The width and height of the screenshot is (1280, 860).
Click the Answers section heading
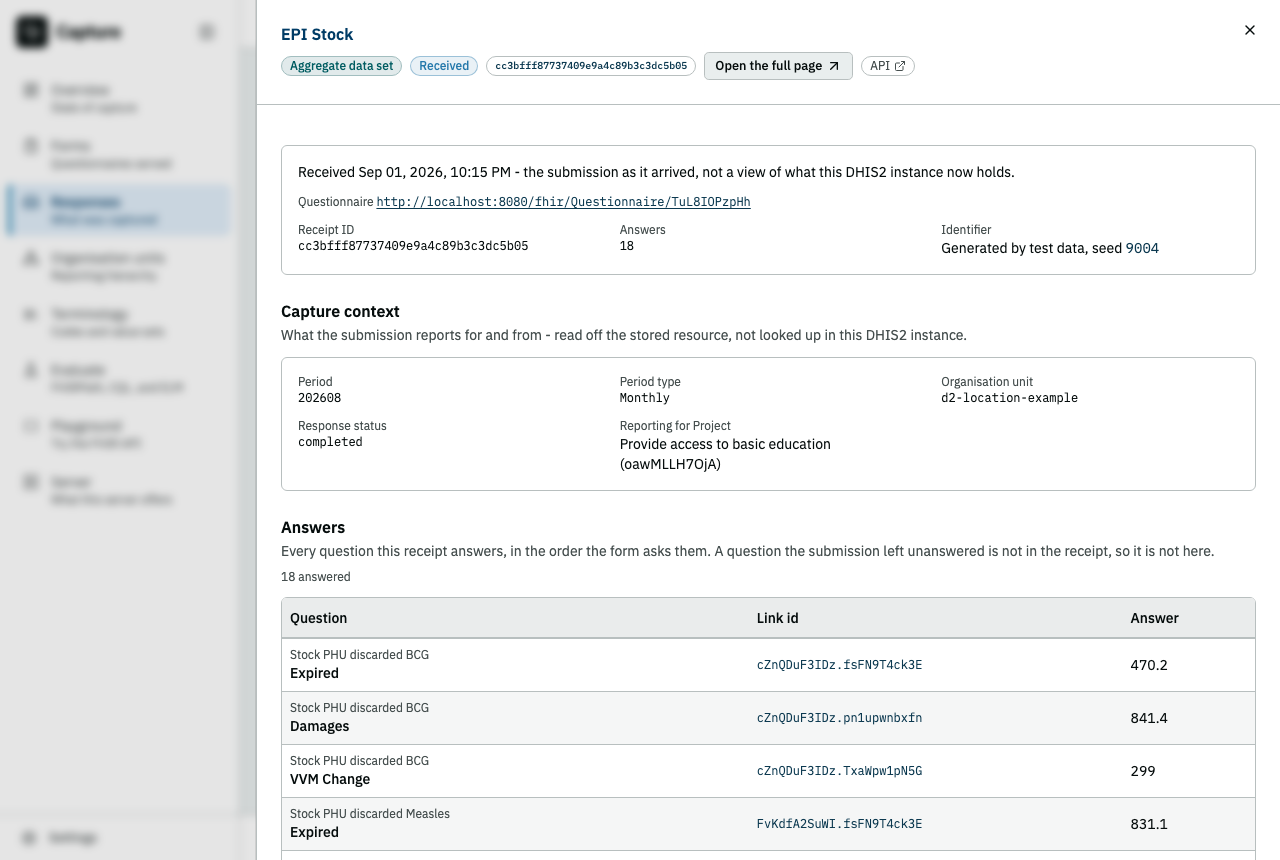[x=313, y=527]
